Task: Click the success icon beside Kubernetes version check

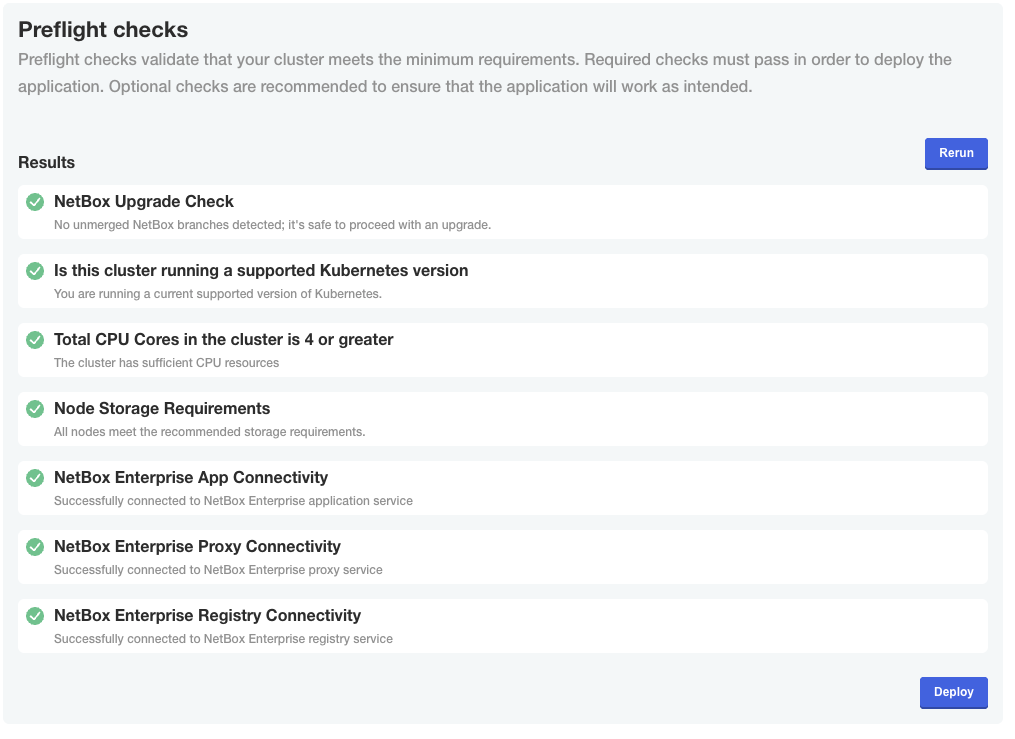Action: (36, 271)
